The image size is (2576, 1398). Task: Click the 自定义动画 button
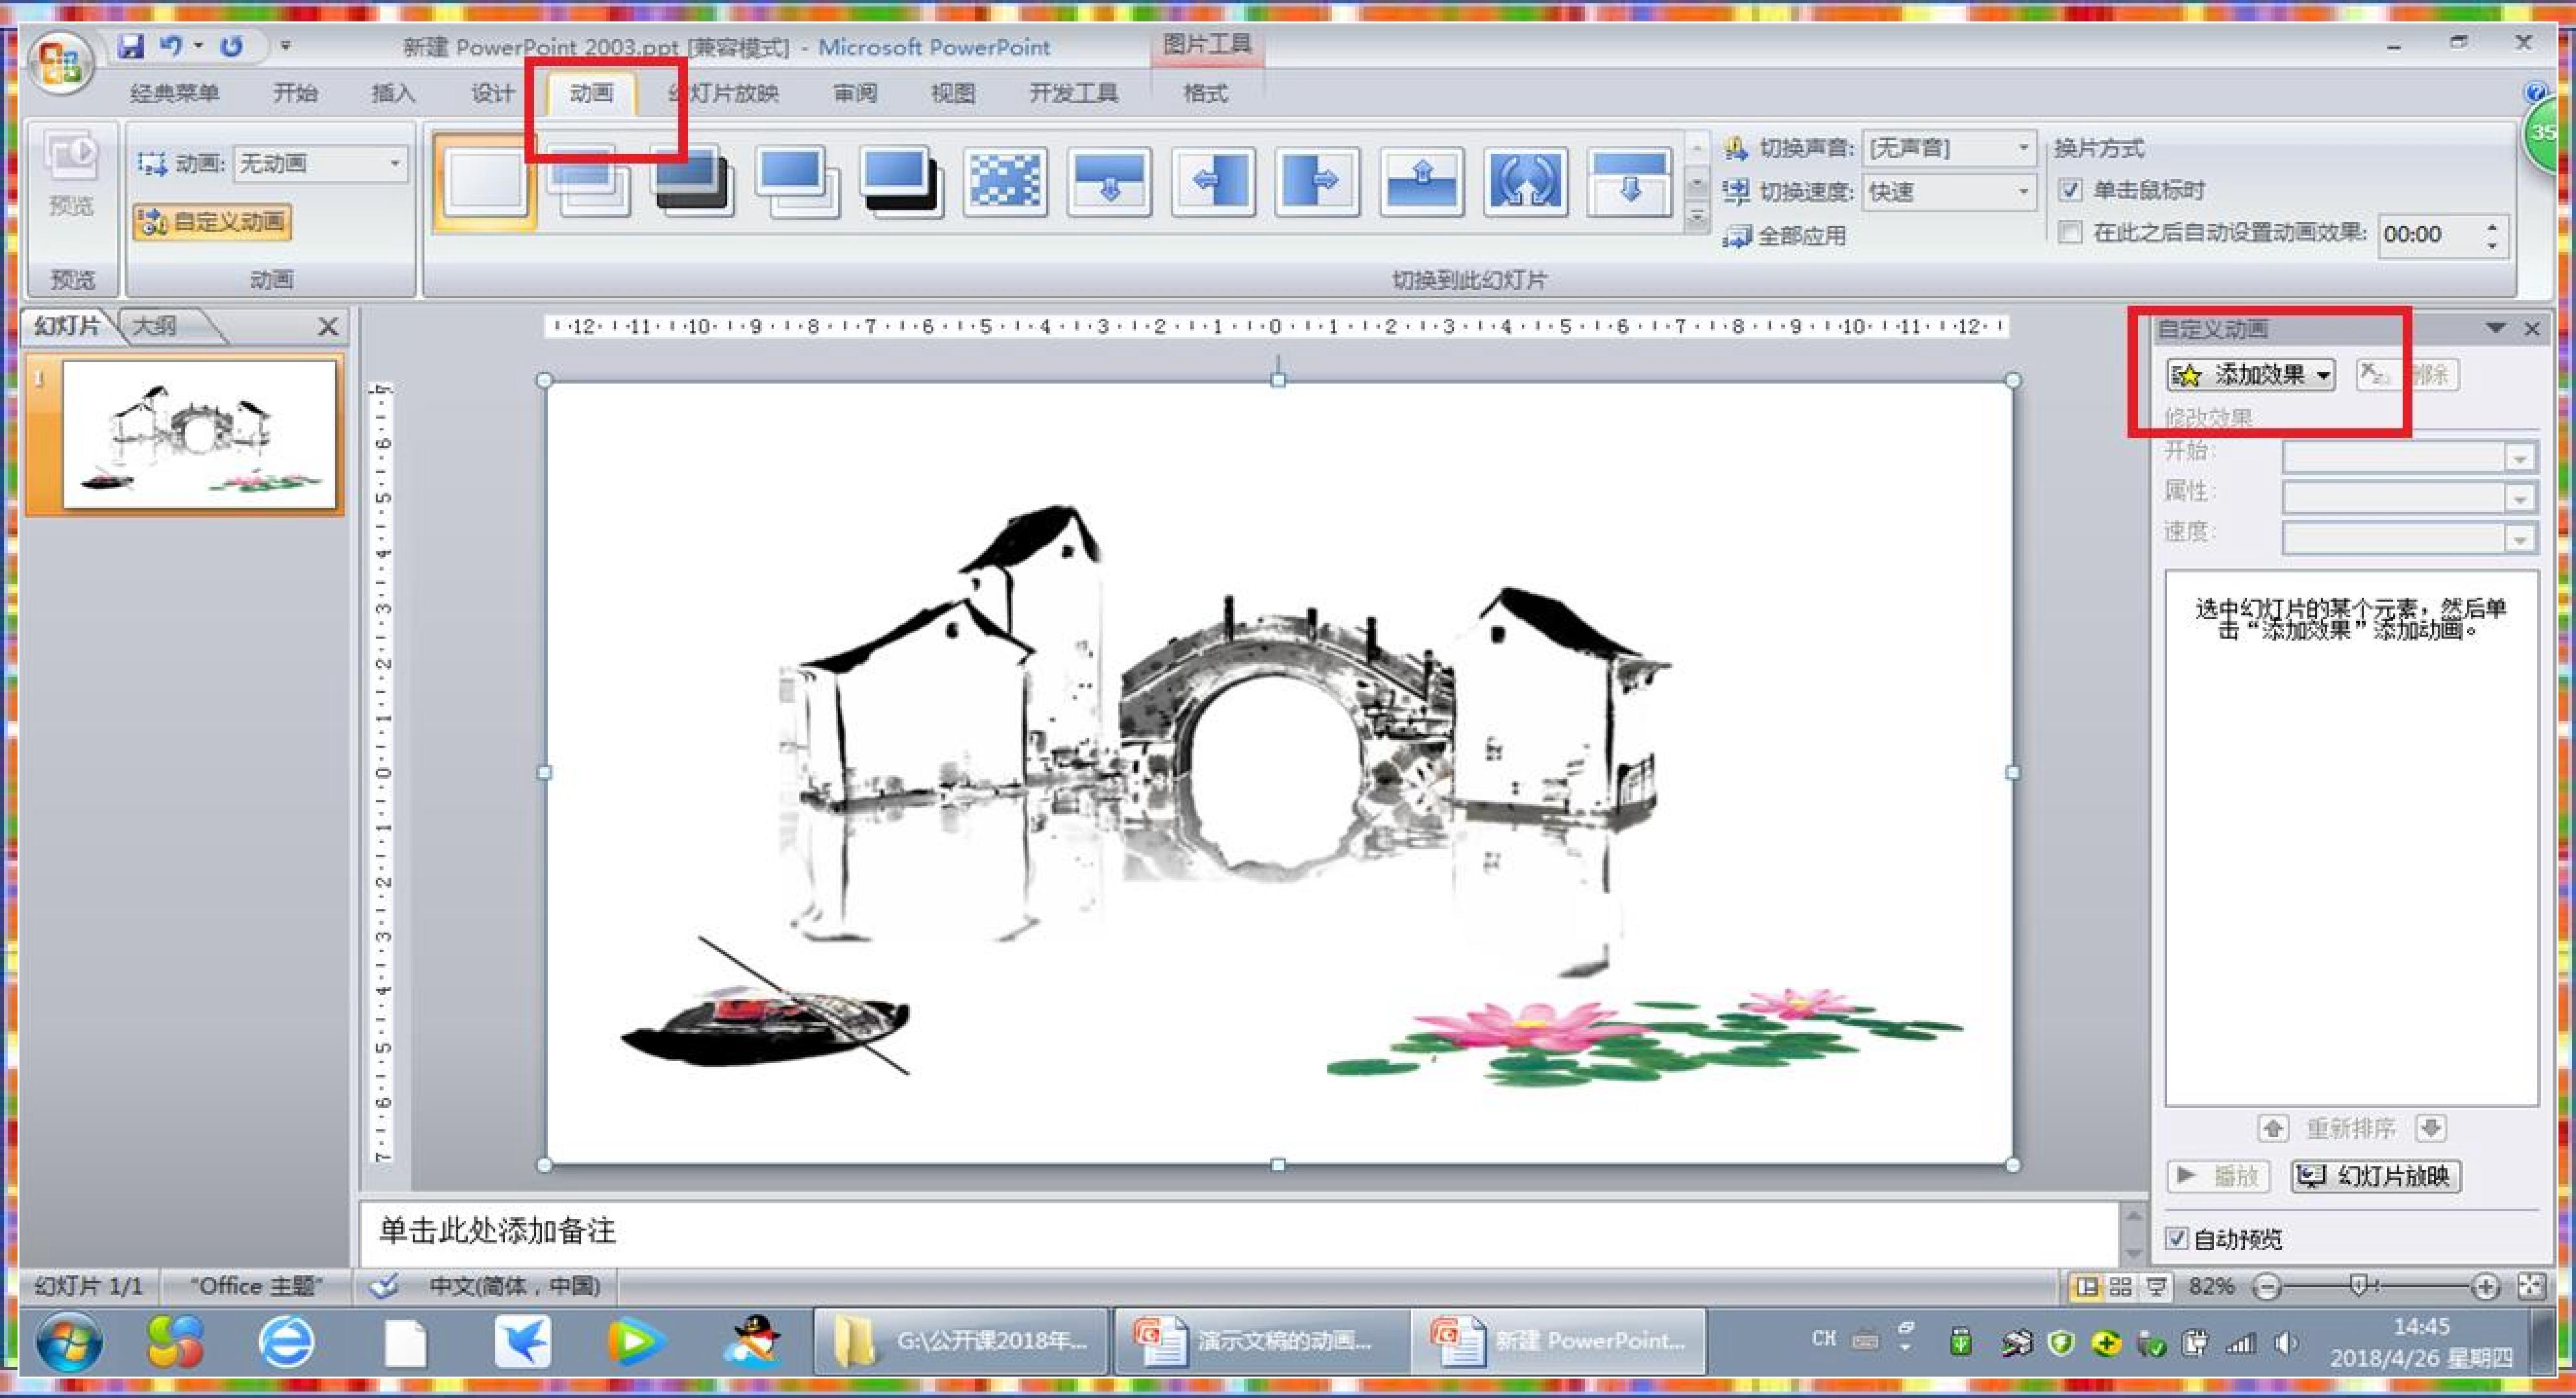point(213,221)
